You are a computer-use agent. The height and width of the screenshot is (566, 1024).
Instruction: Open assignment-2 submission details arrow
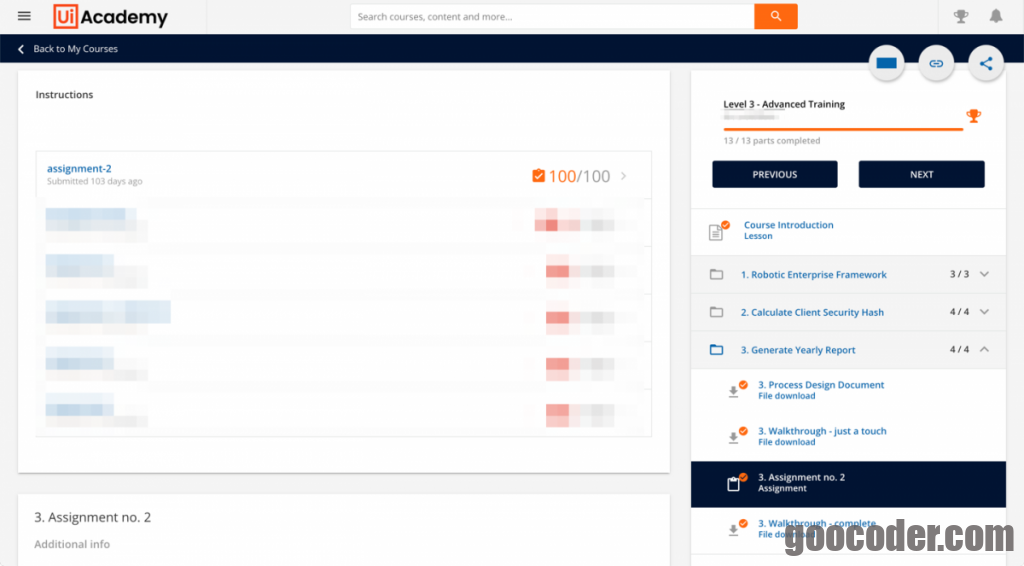click(x=624, y=176)
